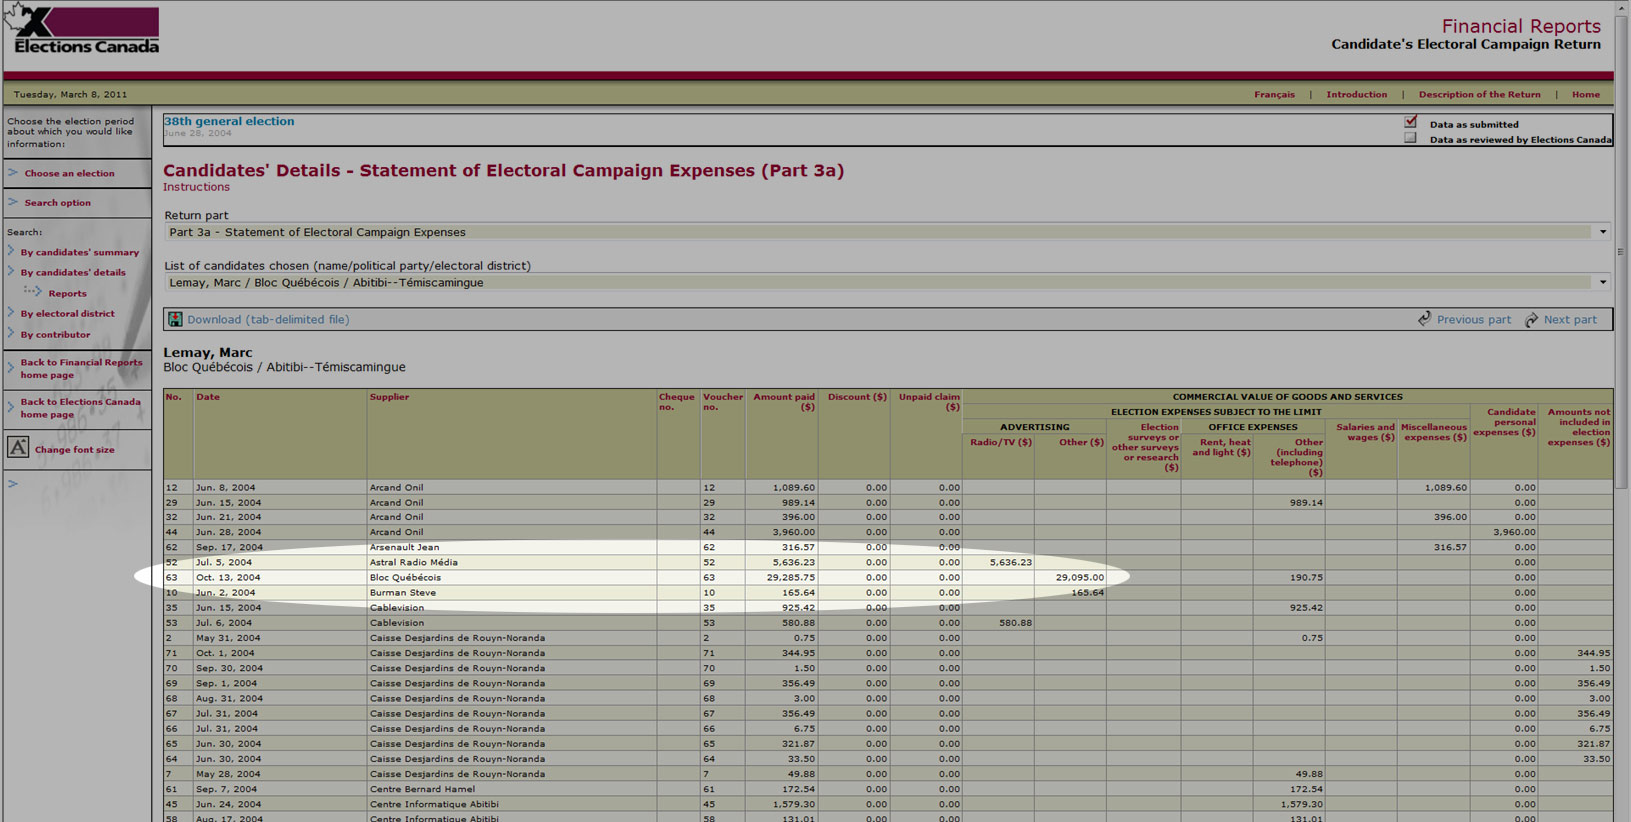Switch to Français in top navigation
Viewport: 1631px width, 822px height.
[x=1274, y=94]
